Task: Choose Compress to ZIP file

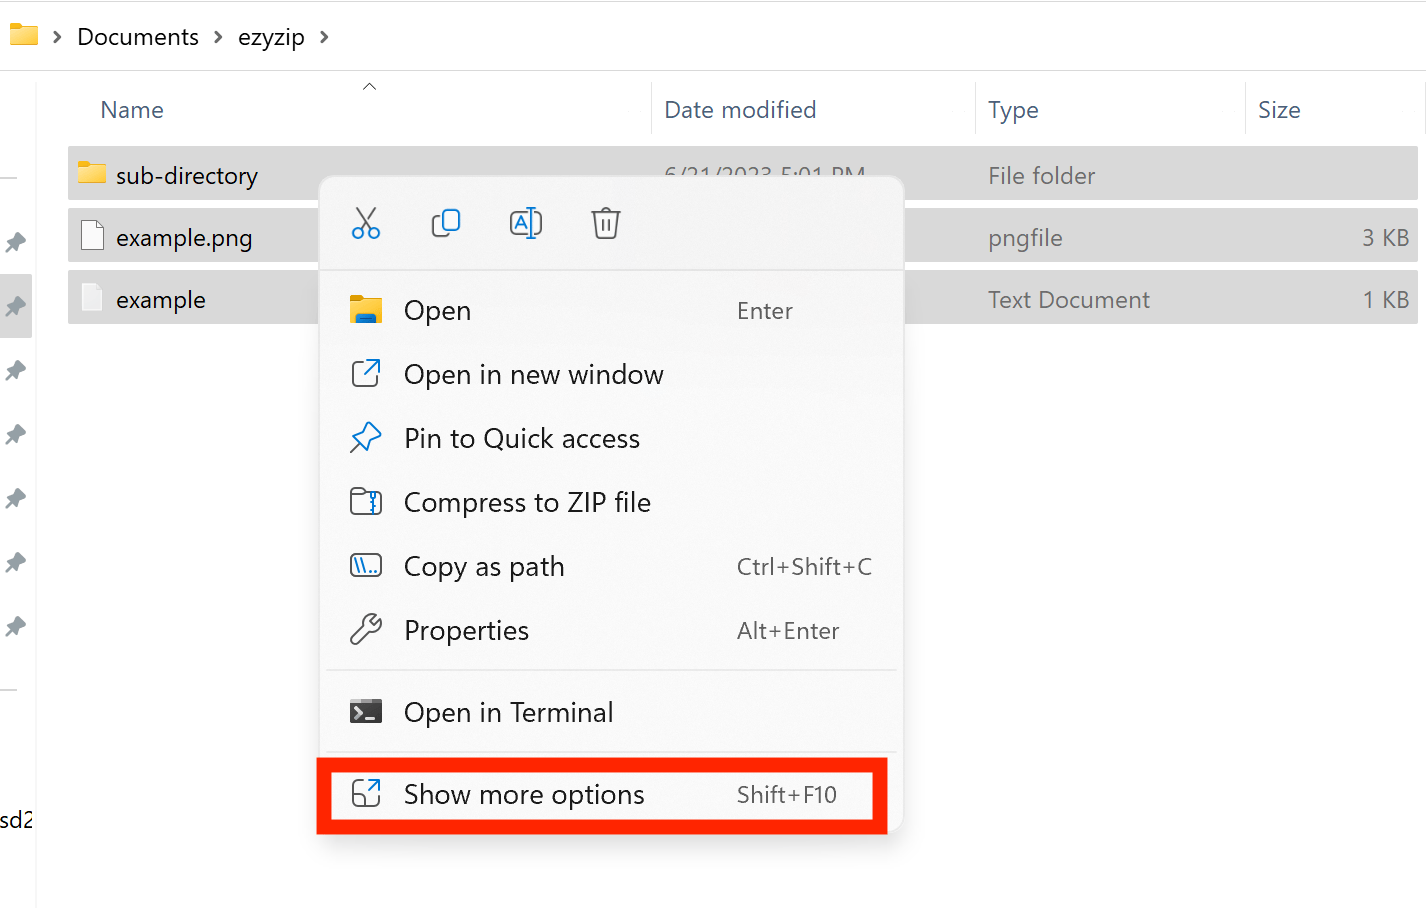Action: click(x=527, y=502)
